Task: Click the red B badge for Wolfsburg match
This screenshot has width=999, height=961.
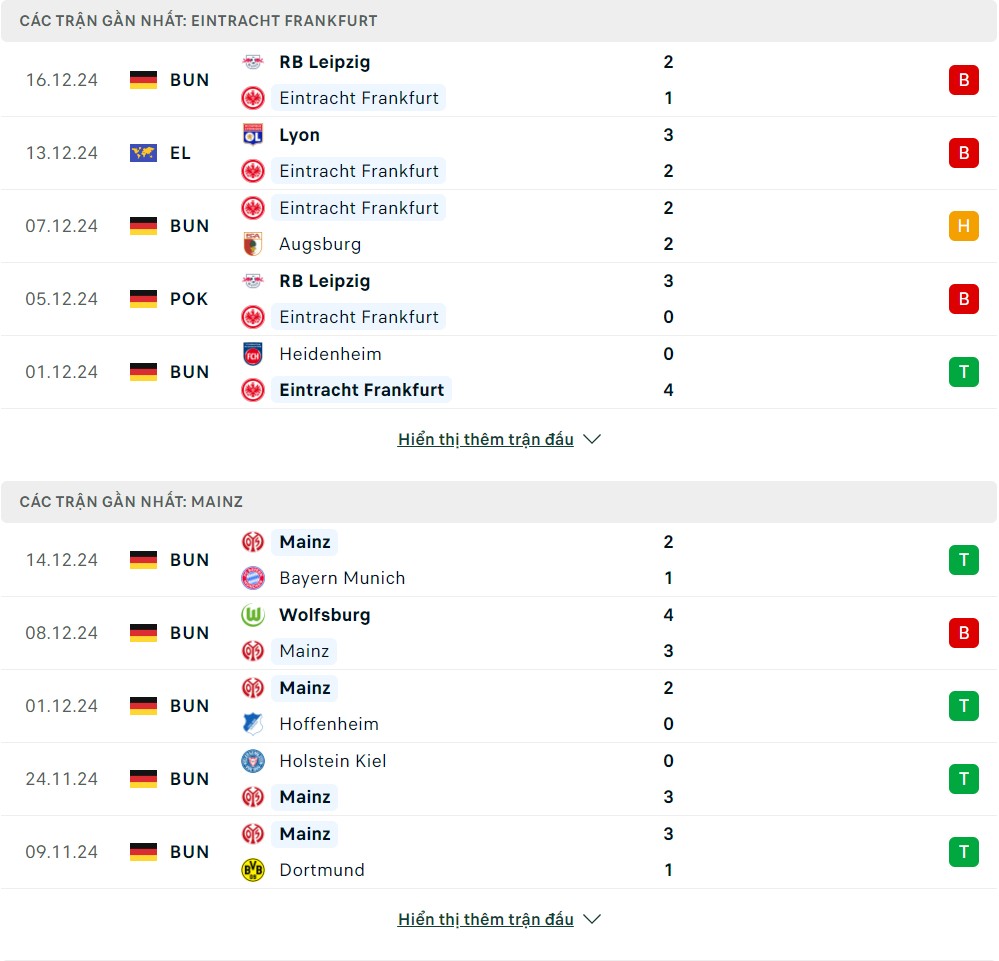Action: [963, 633]
